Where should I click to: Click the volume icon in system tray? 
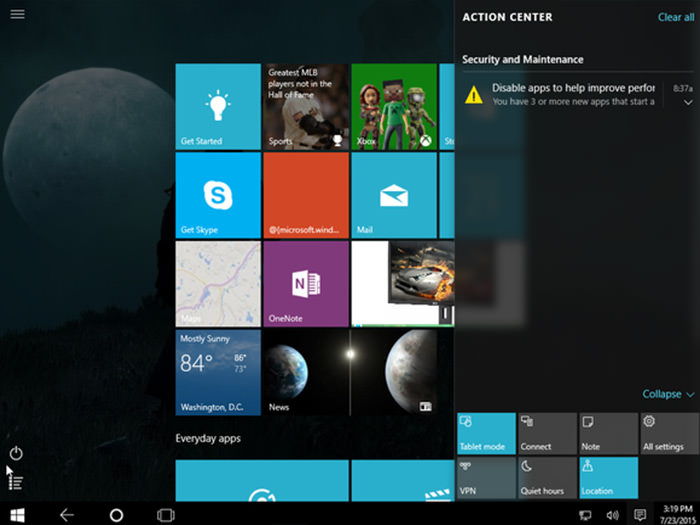coord(613,514)
